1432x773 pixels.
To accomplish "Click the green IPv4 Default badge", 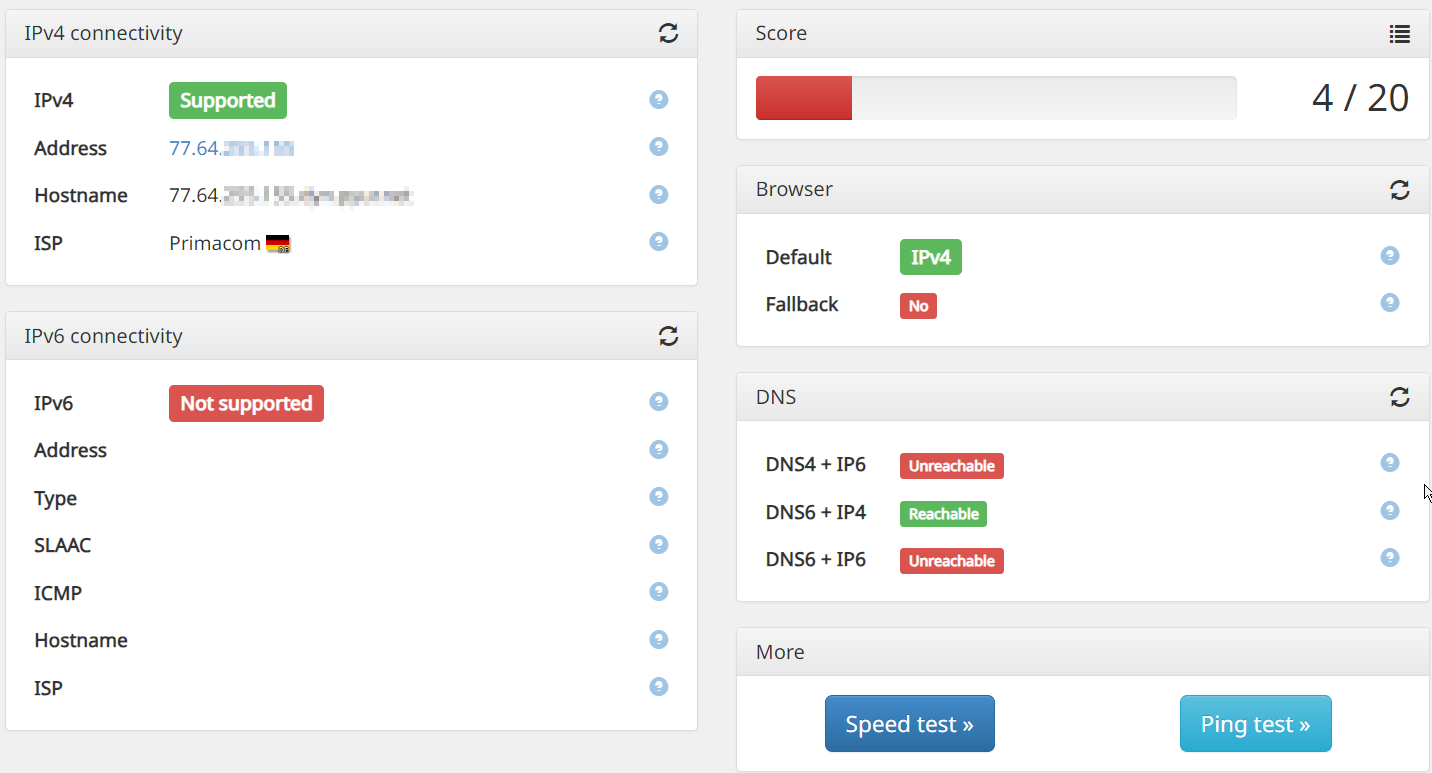I will pos(931,257).
